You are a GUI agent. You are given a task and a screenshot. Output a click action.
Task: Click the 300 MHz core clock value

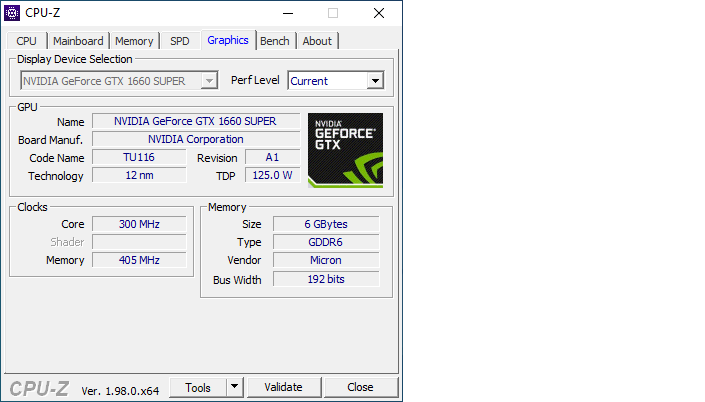point(139,224)
